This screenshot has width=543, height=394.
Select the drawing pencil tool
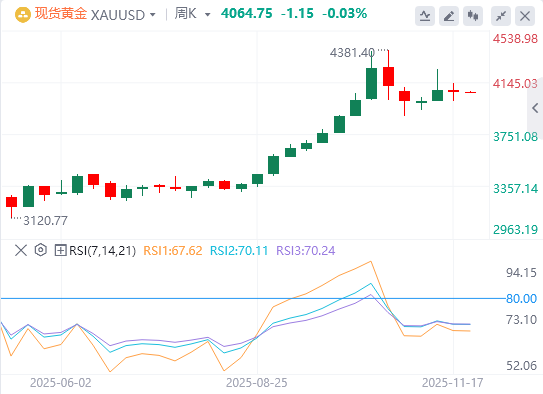(449, 16)
